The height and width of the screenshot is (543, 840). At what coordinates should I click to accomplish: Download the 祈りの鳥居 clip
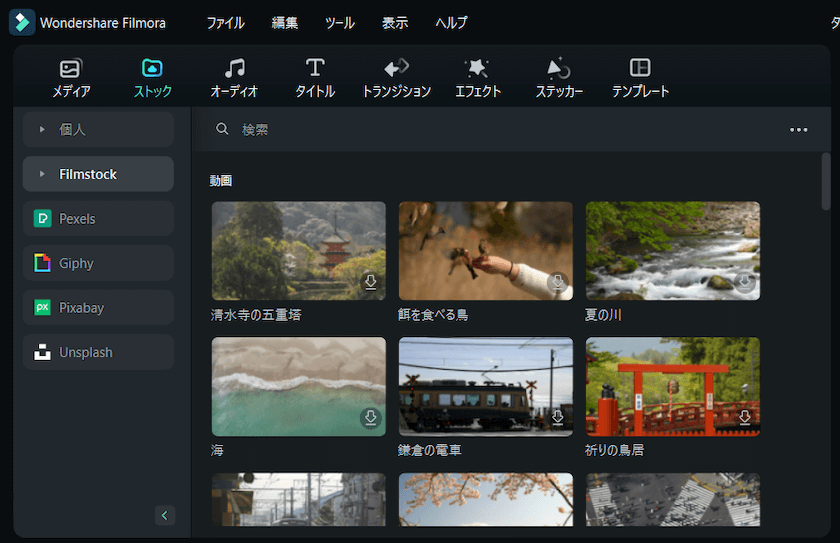[x=745, y=417]
